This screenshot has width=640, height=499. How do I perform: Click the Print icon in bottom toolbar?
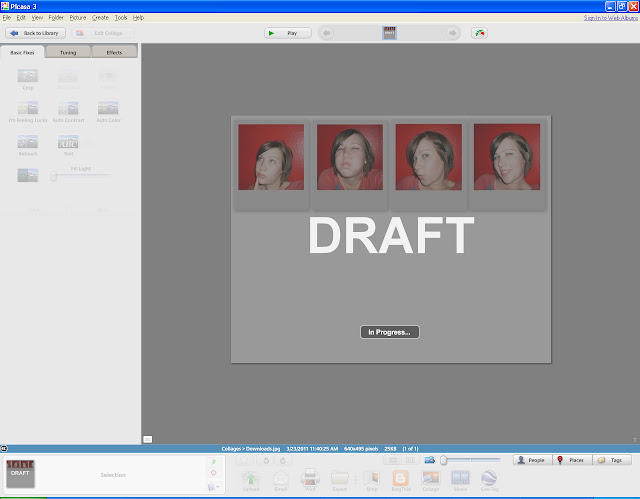(310, 479)
